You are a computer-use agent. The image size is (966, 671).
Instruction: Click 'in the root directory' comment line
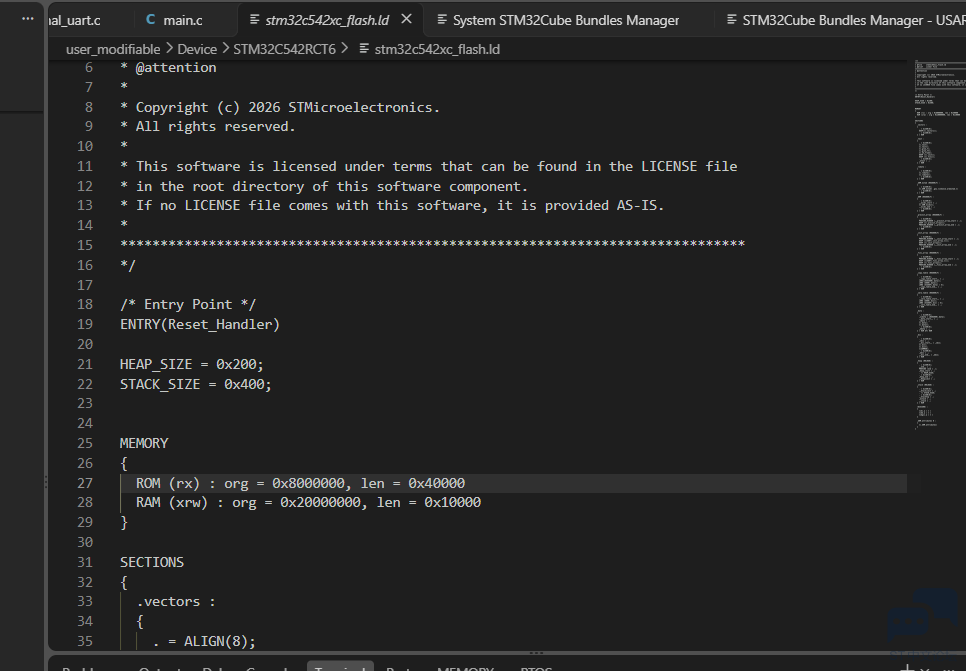point(323,186)
